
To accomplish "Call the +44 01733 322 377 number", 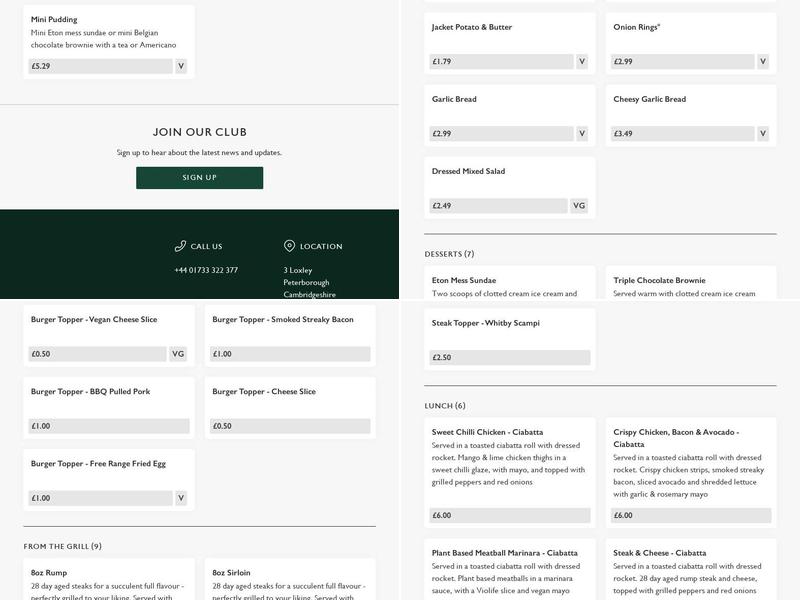I will click(206, 270).
